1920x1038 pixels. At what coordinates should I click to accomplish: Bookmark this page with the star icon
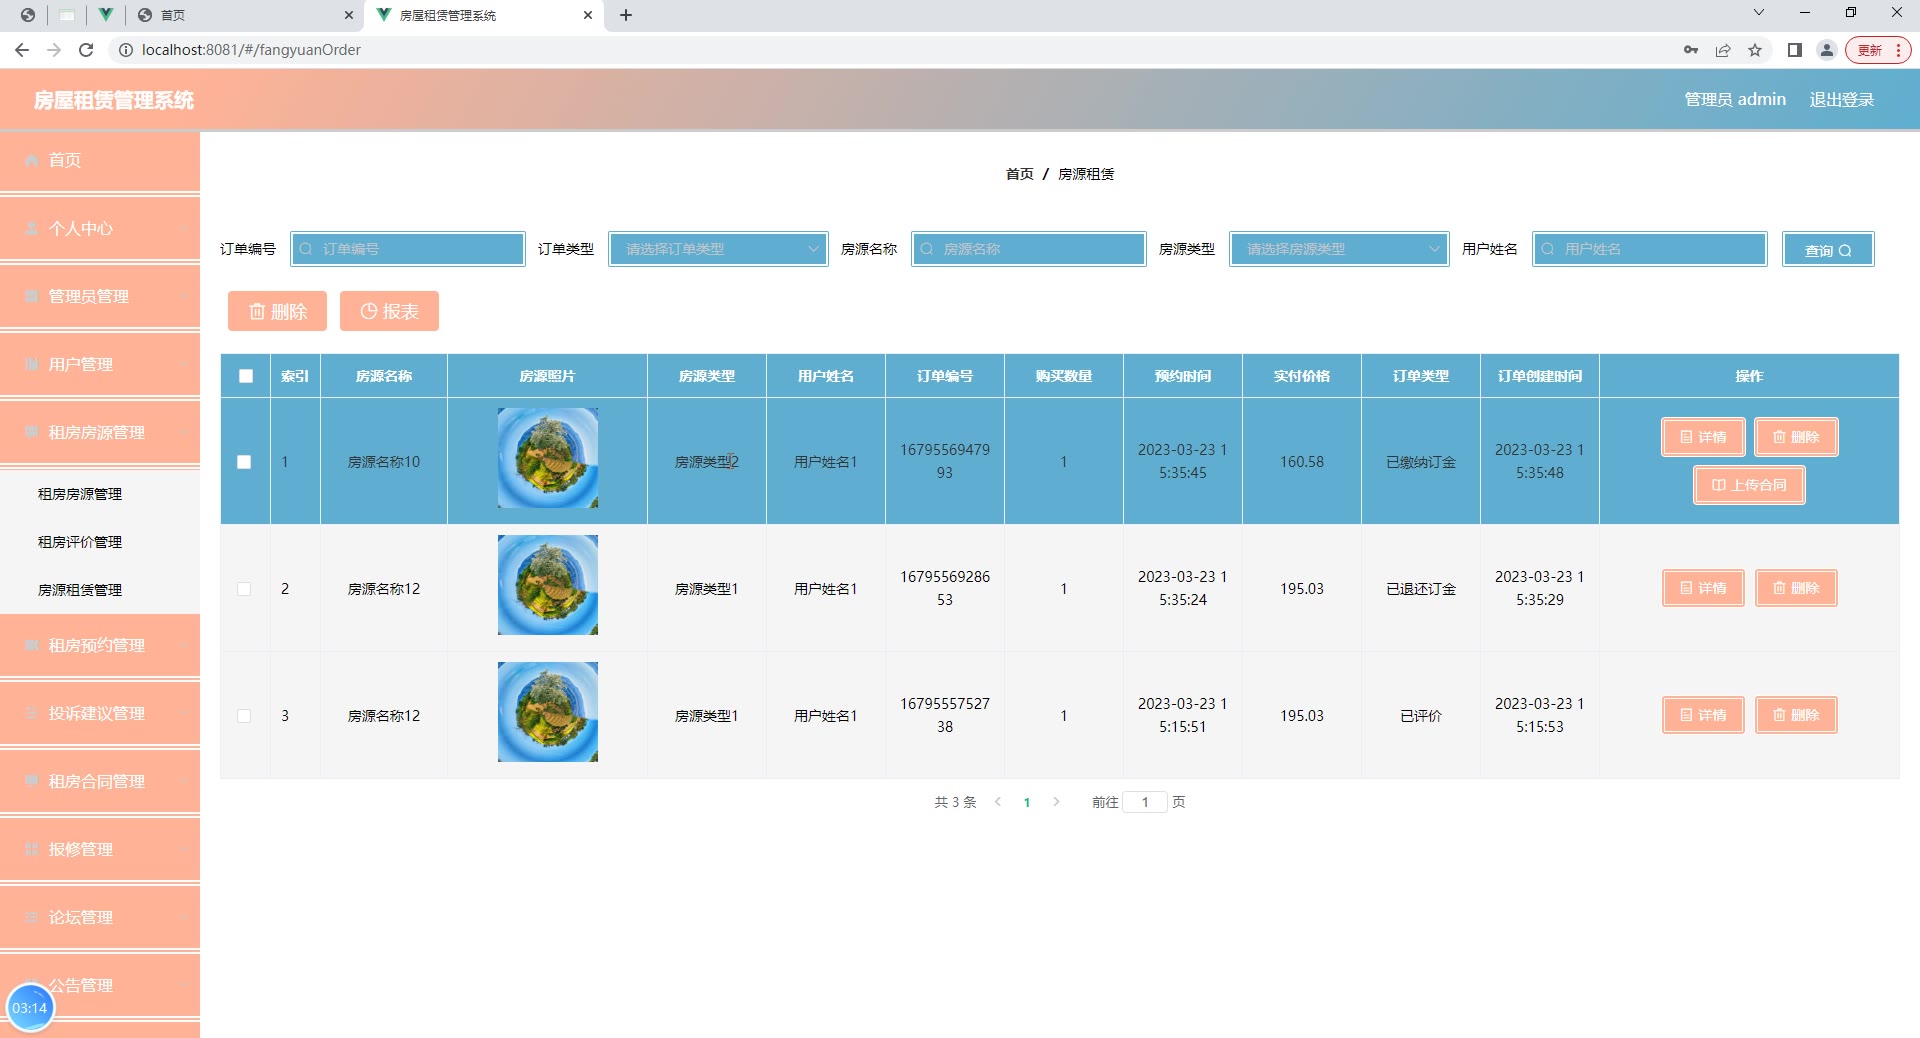click(1755, 50)
